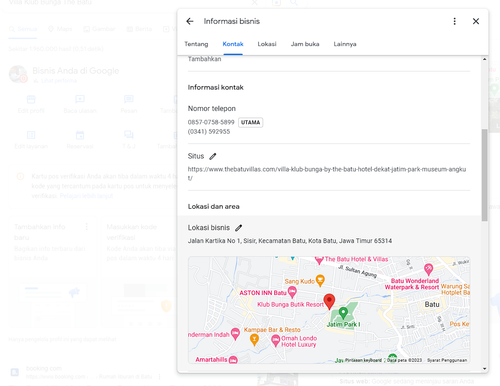Open Lihat performa link in background
Image resolution: width=500 pixels, height=386 pixels.
59,81
